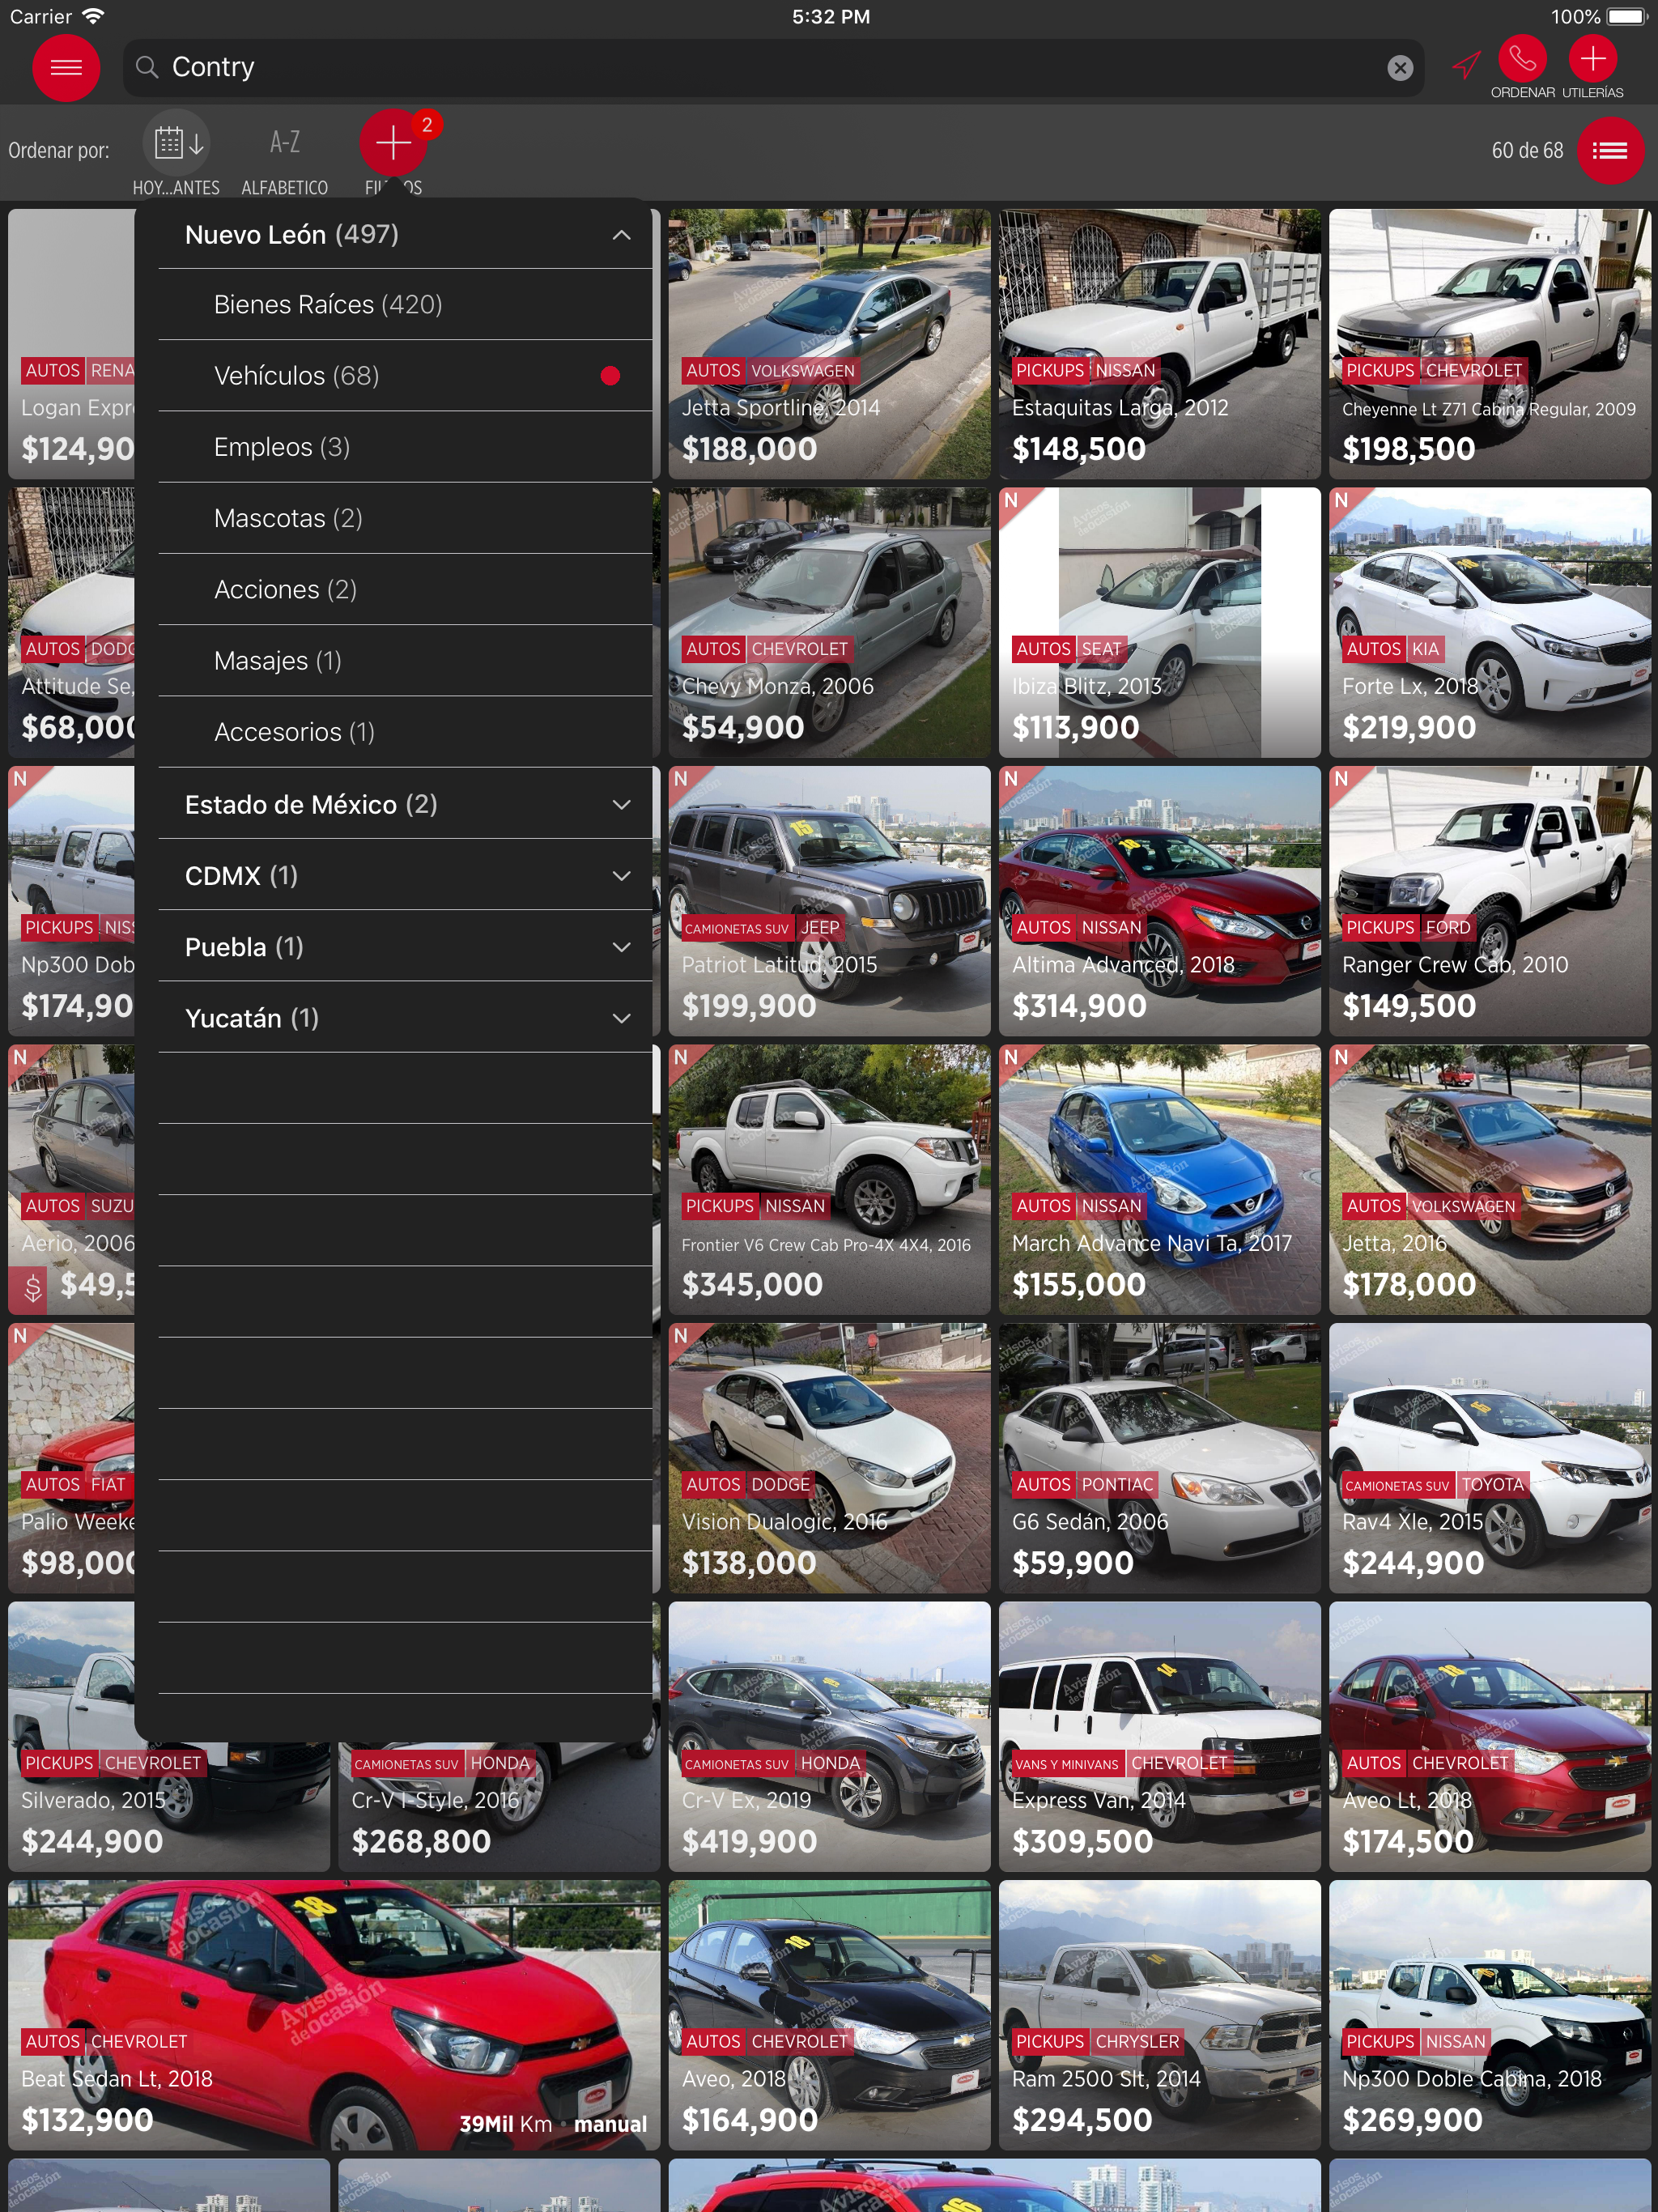Open the G6 Sedán 2006 listing
Viewport: 1658px width, 2212px height.
1160,1458
